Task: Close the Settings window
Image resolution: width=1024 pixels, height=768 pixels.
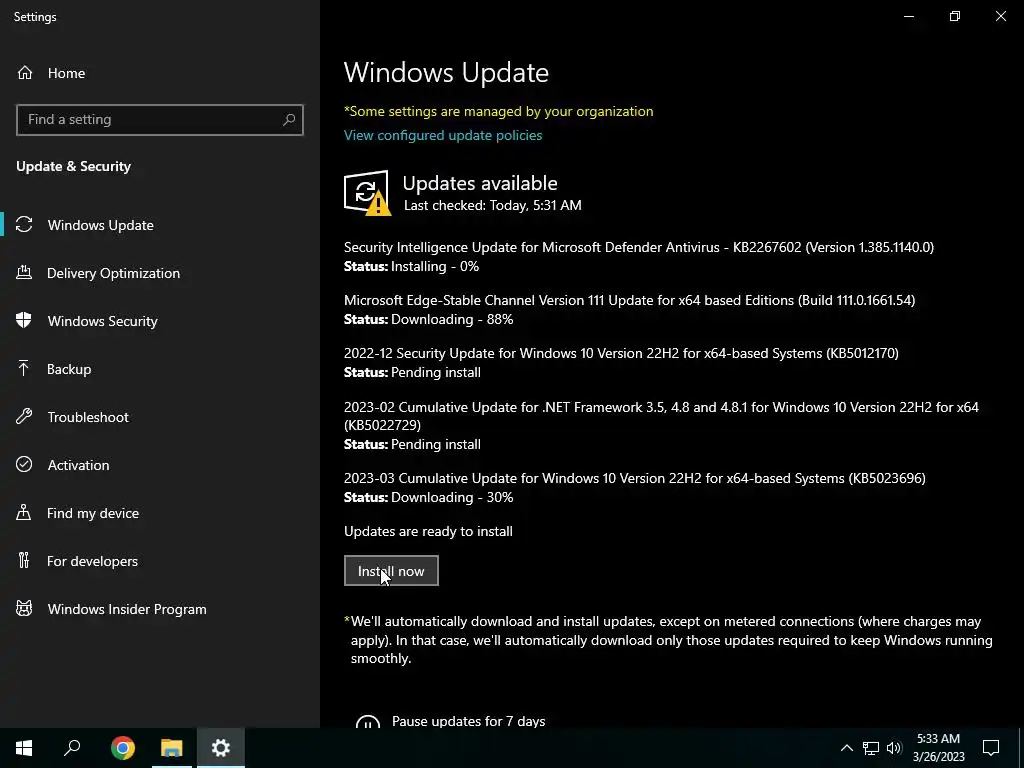Action: tap(1000, 16)
